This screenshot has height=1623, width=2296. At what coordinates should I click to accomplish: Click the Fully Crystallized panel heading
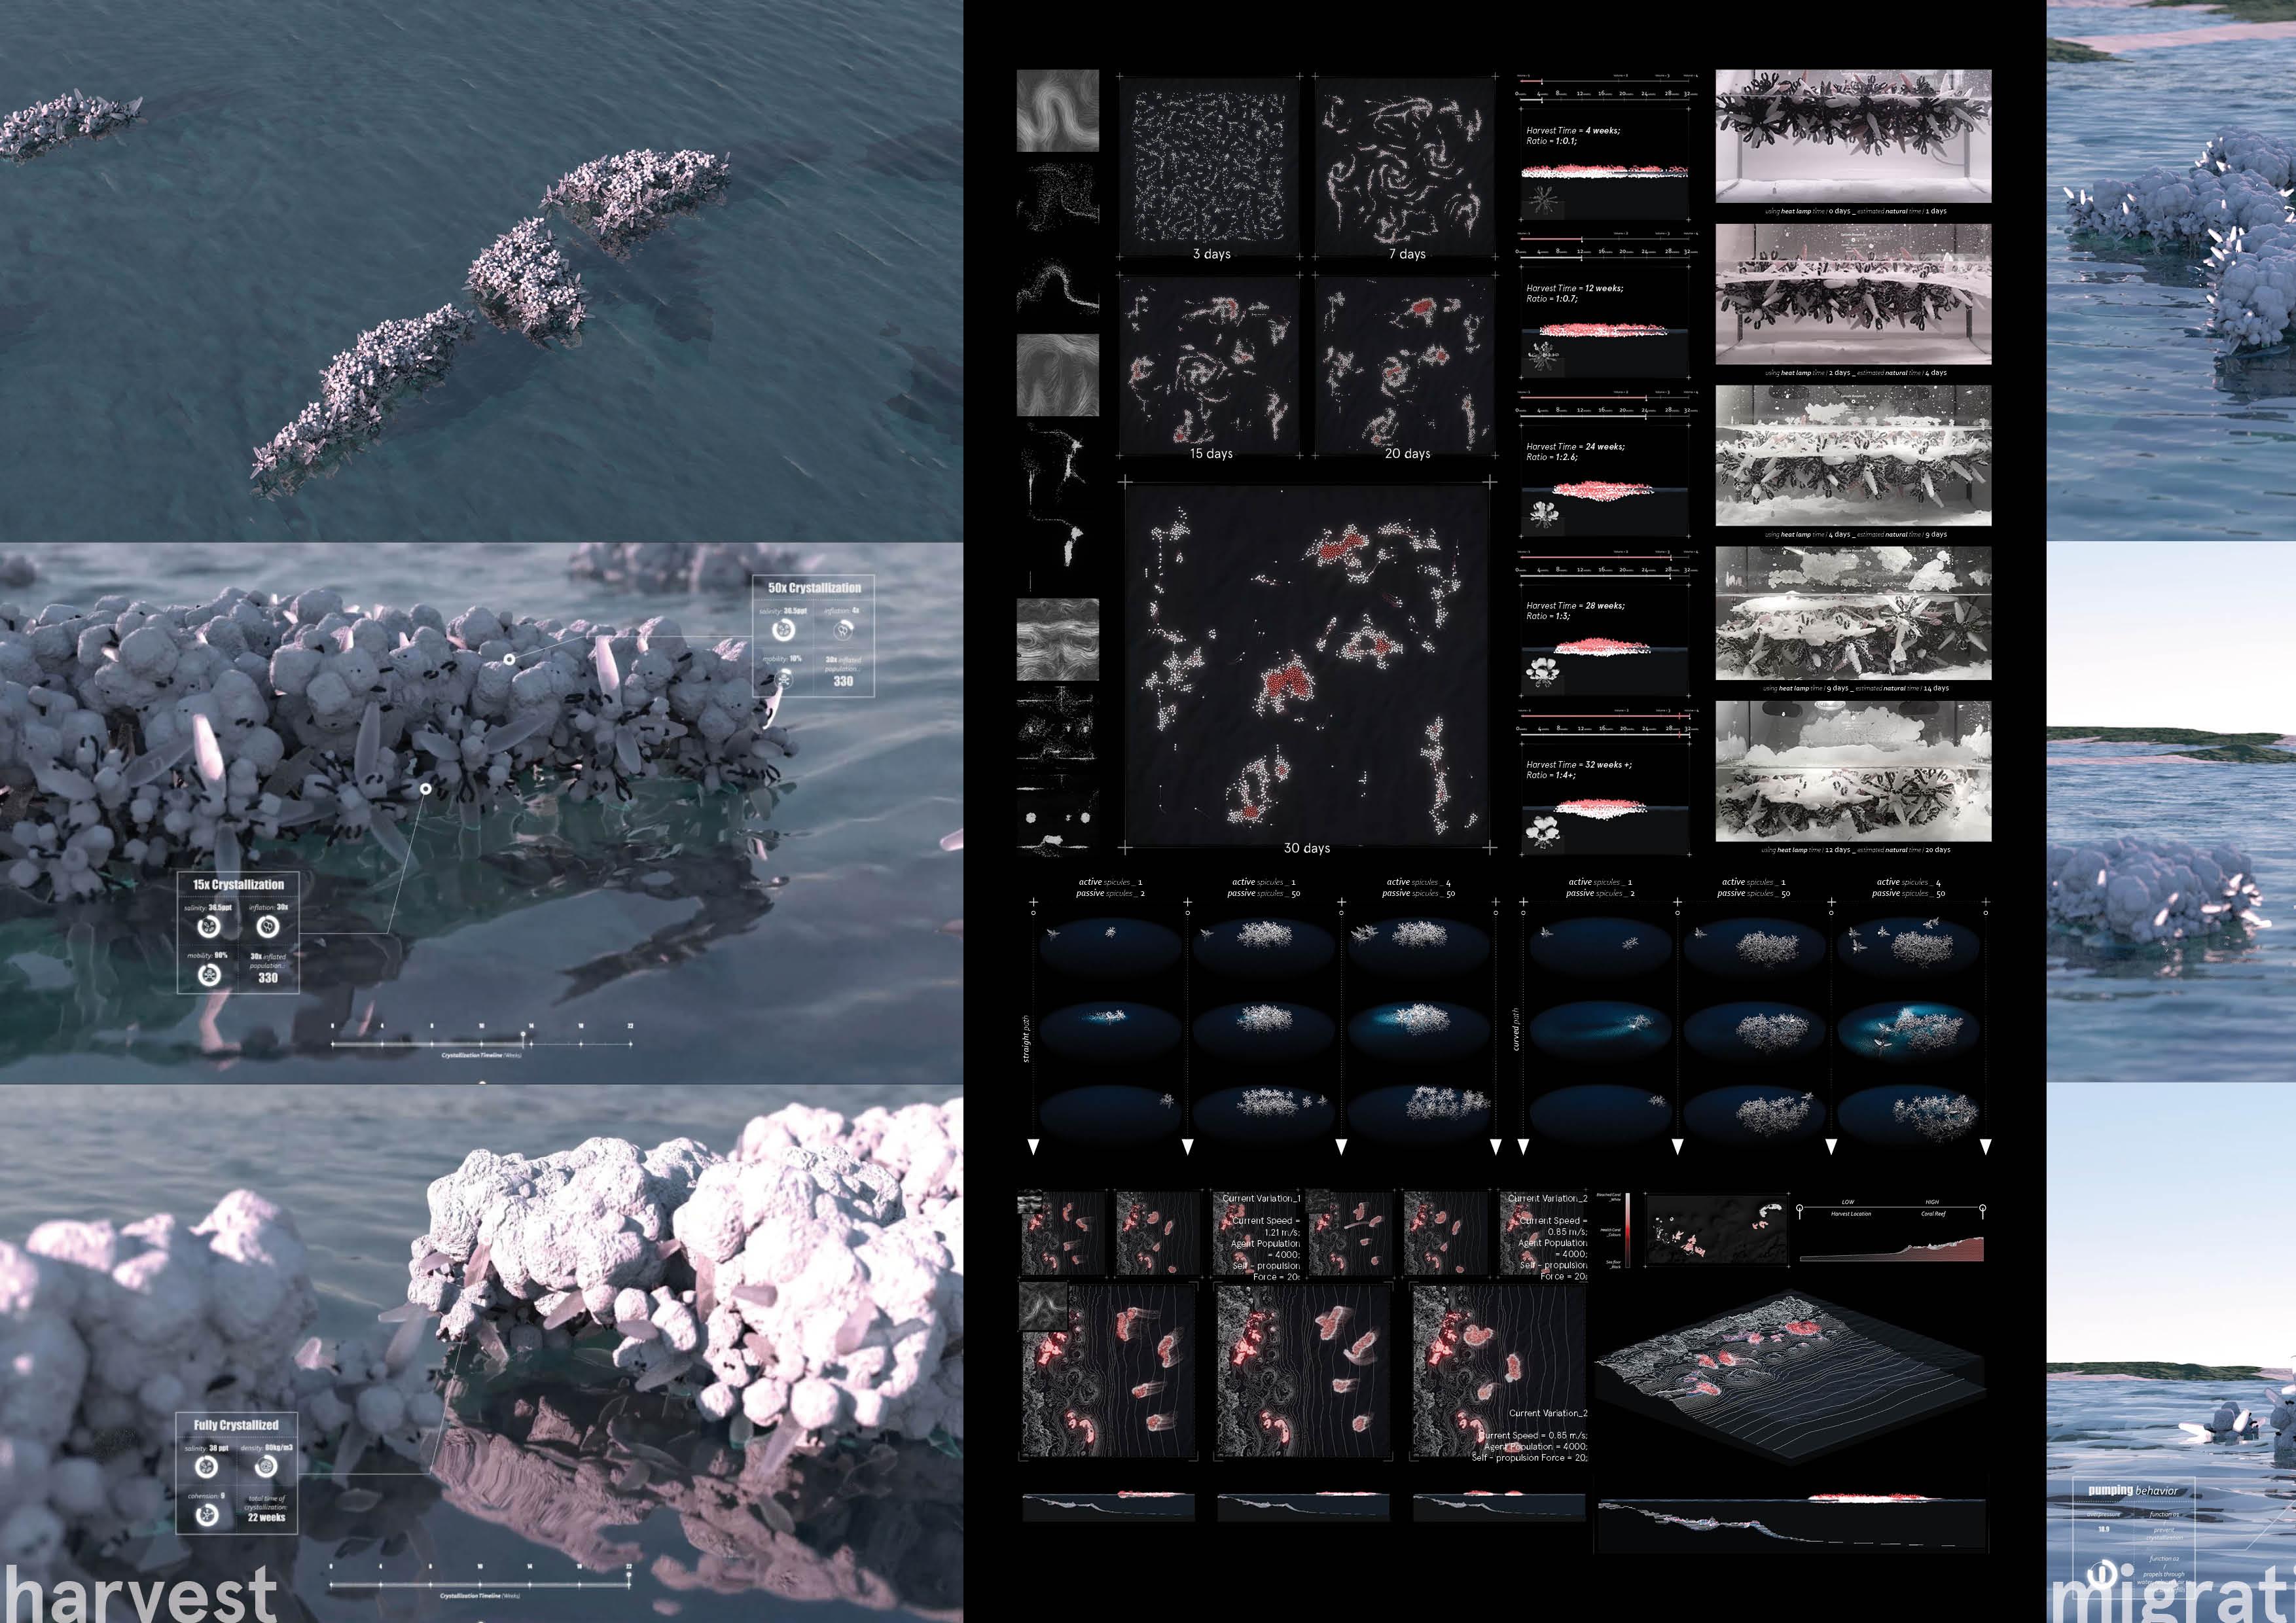[236, 1425]
